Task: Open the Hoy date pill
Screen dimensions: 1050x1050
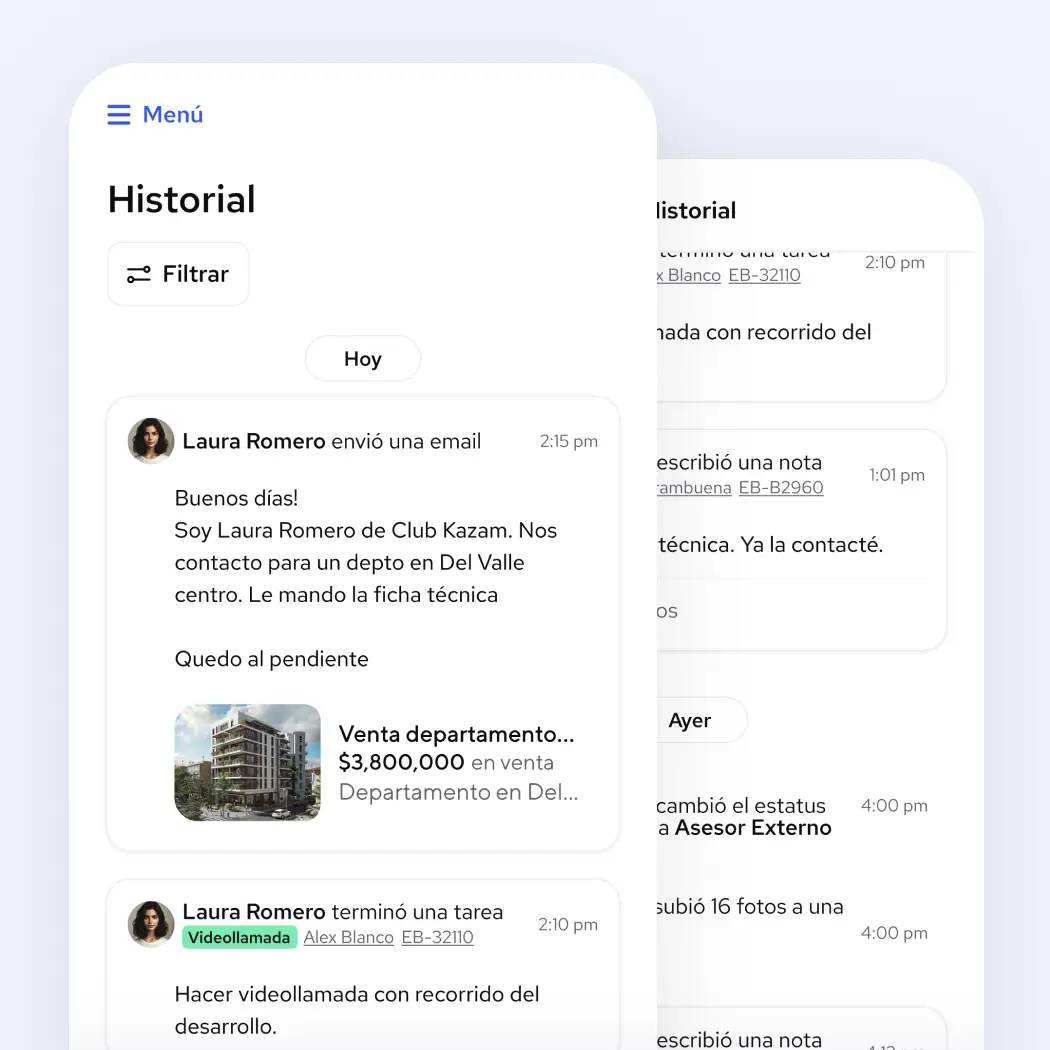Action: pyautogui.click(x=362, y=358)
